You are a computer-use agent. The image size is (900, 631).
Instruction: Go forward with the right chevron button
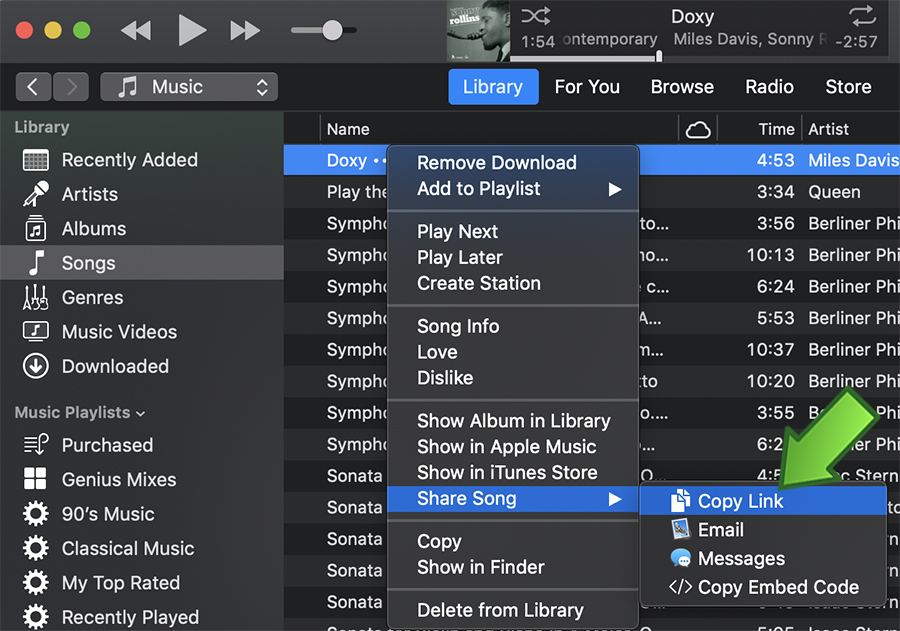tap(71, 87)
